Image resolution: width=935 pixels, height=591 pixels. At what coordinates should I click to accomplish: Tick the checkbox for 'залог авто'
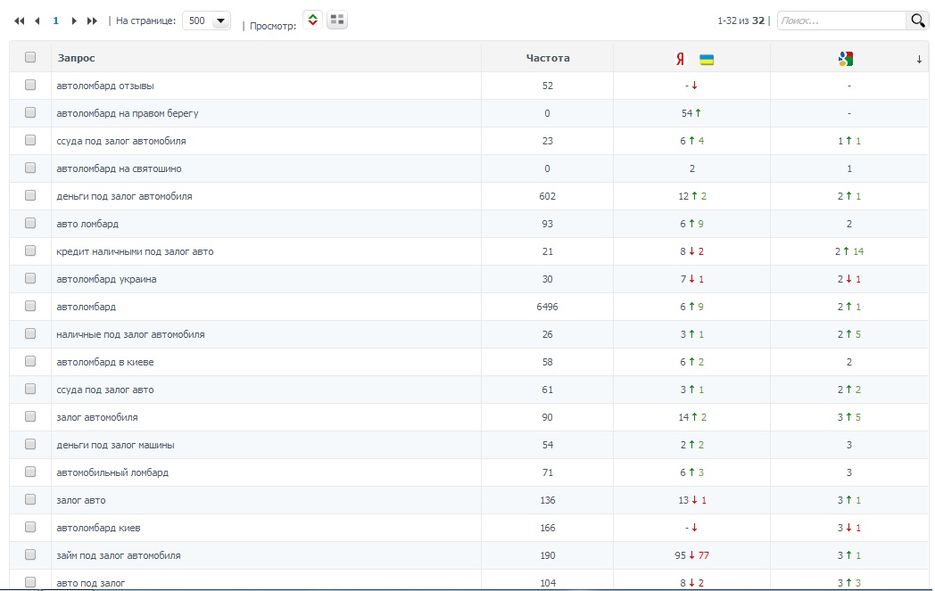click(30, 500)
